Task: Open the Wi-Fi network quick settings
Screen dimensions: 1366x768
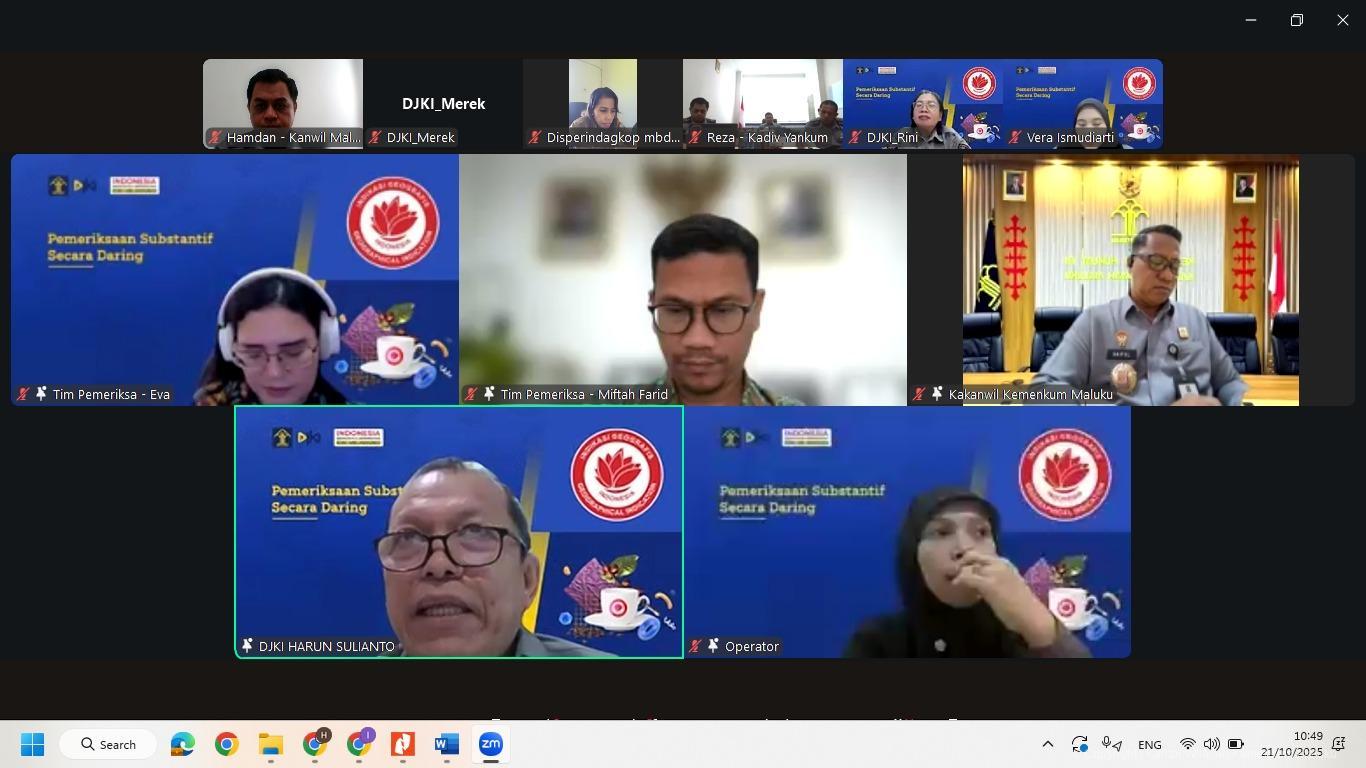Action: 1187,745
